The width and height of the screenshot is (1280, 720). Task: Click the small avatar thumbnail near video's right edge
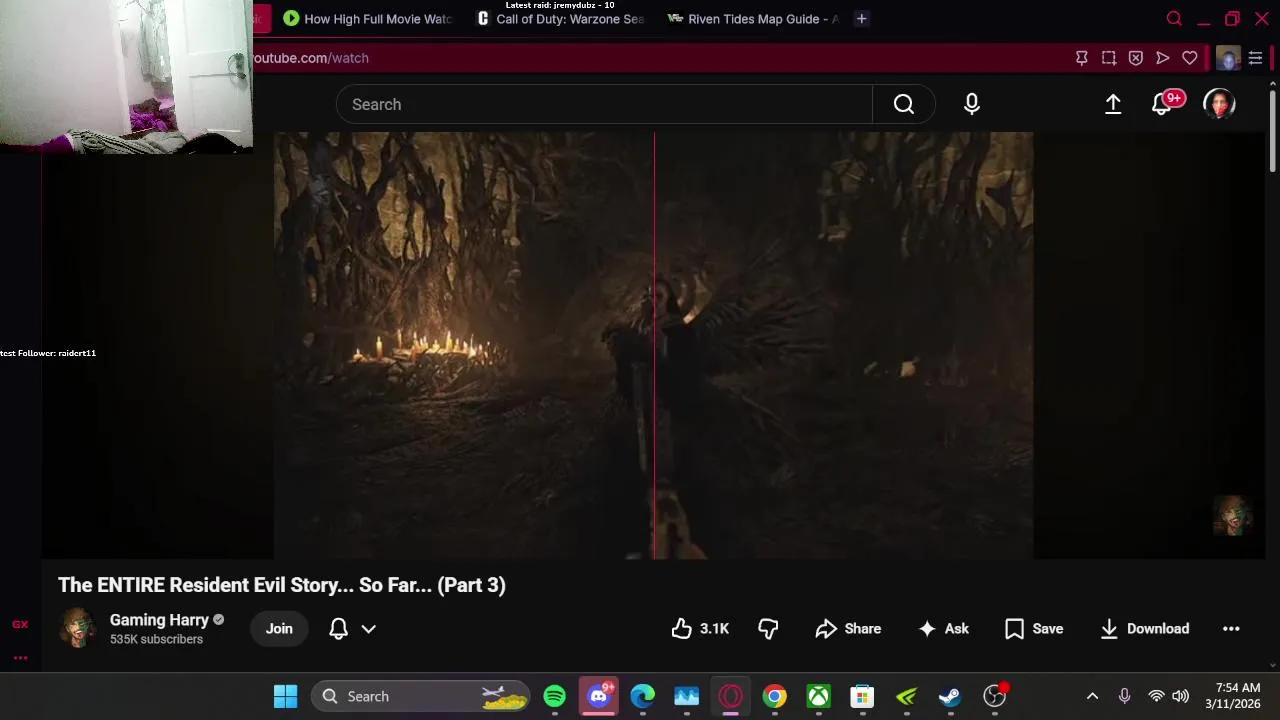[1232, 516]
